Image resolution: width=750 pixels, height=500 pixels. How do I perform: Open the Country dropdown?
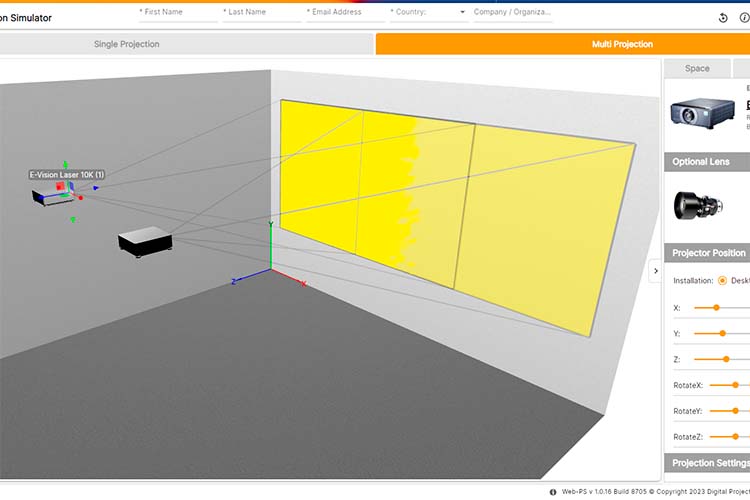click(429, 12)
